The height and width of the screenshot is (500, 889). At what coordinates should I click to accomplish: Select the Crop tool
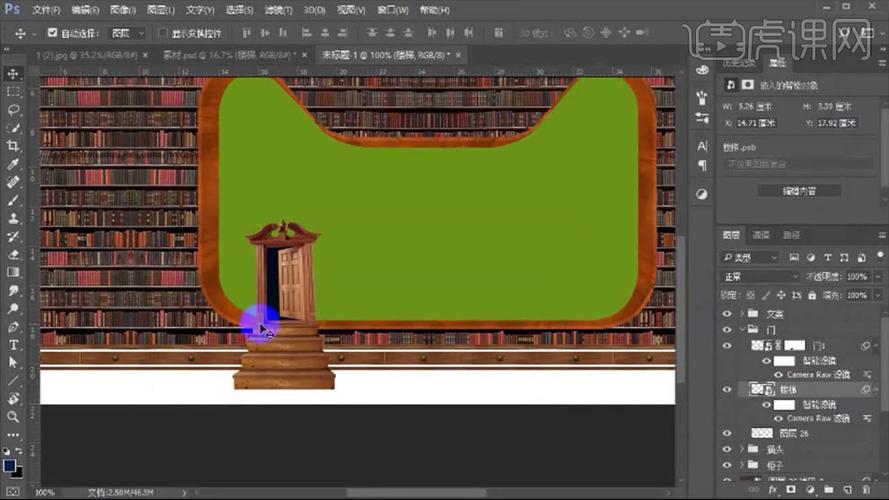pyautogui.click(x=12, y=146)
